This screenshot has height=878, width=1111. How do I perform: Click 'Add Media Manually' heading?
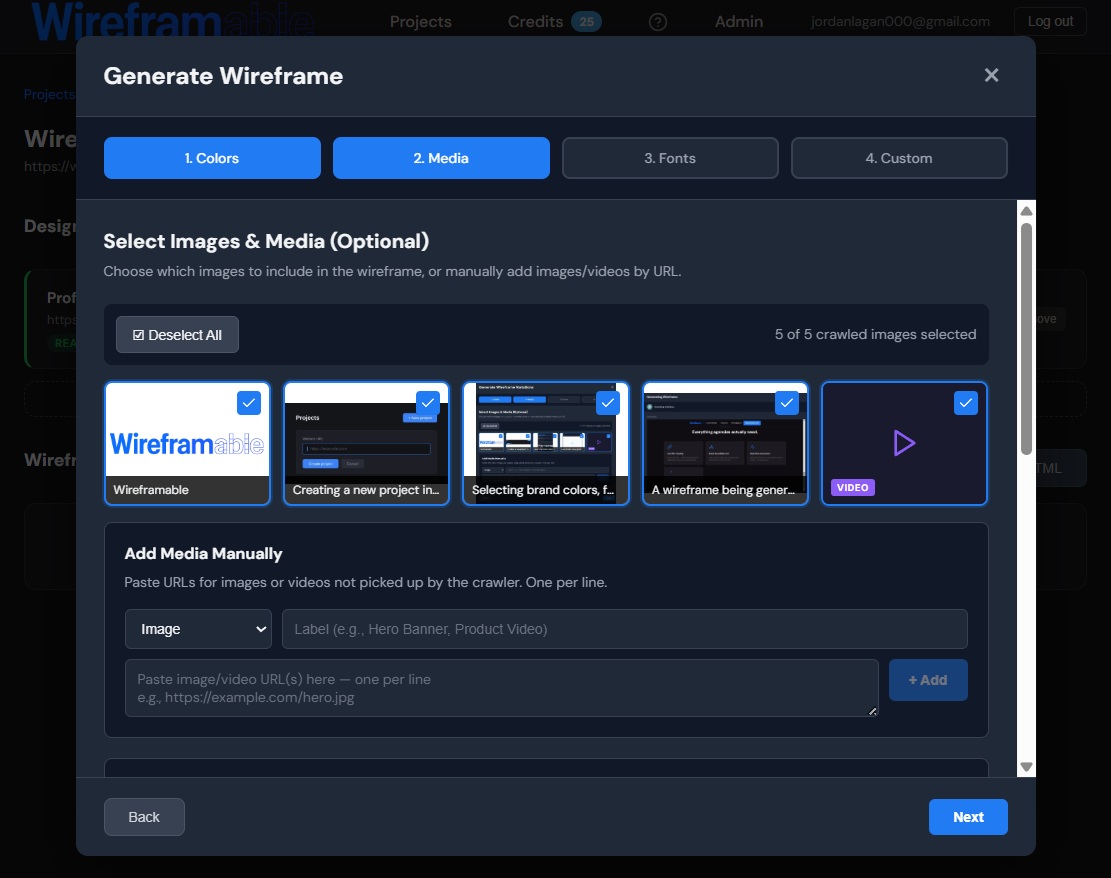(203, 553)
